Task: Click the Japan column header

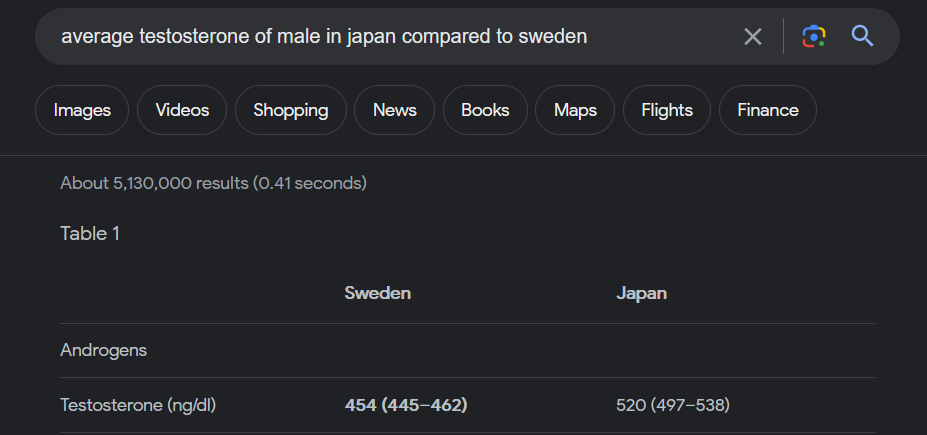Action: click(641, 293)
